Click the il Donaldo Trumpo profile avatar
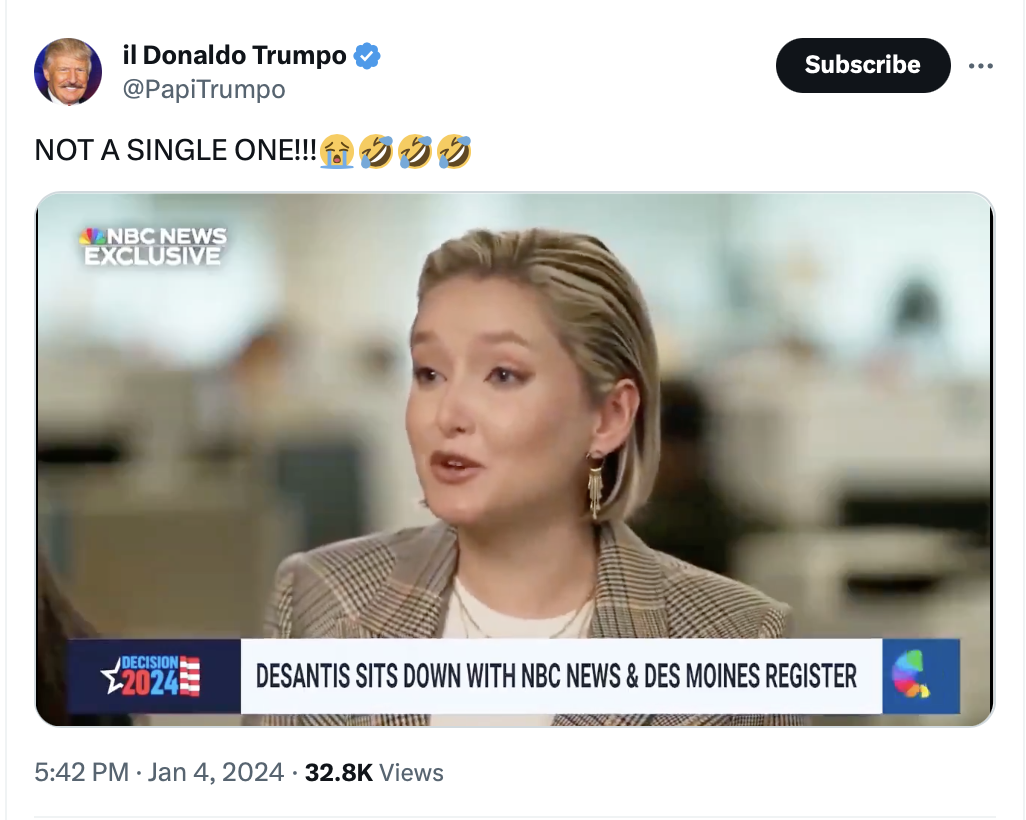The height and width of the screenshot is (820, 1026). (68, 71)
